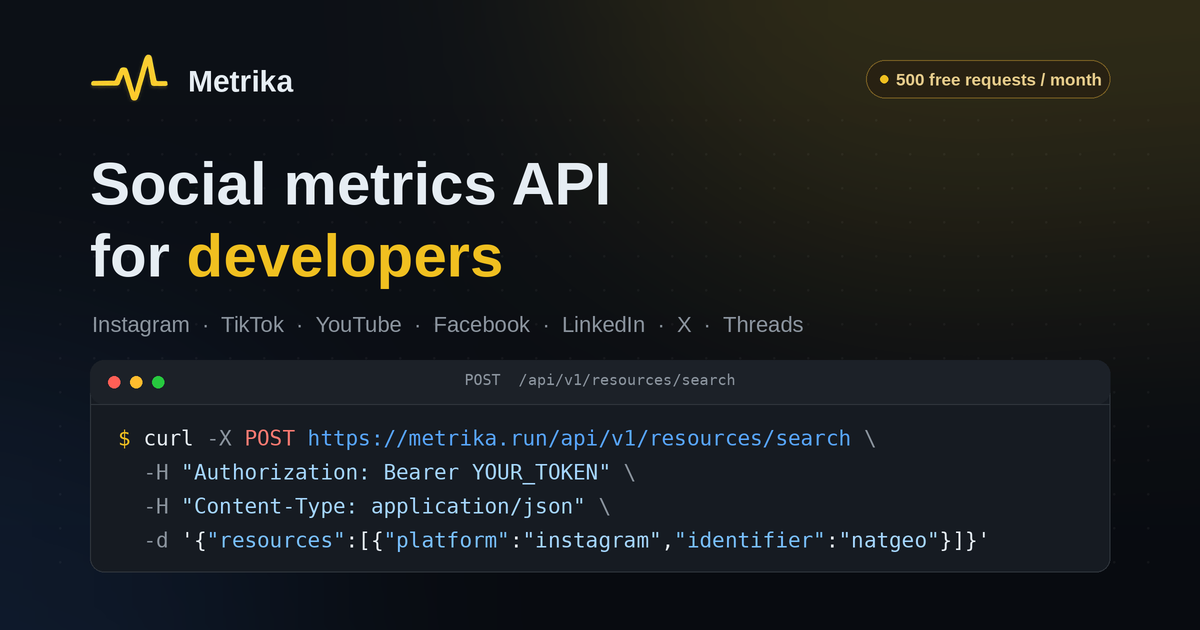Screen dimensions: 1200x630
Task: Click the red POST method in the curl command
Action: pyautogui.click(x=270, y=438)
